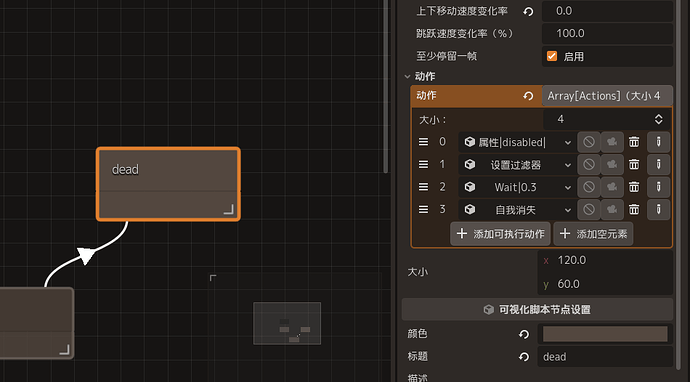Click 添加空元素 button
This screenshot has height=382, width=690.
593,234
